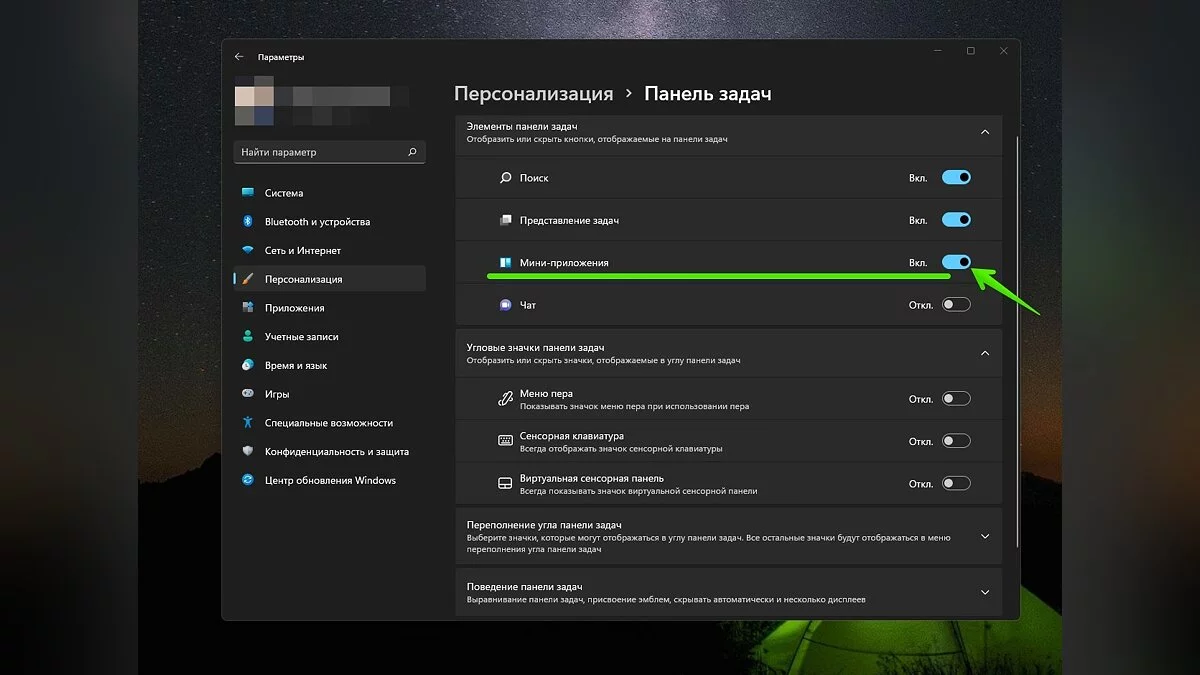Click the Центр обновления Windows label

[330, 480]
